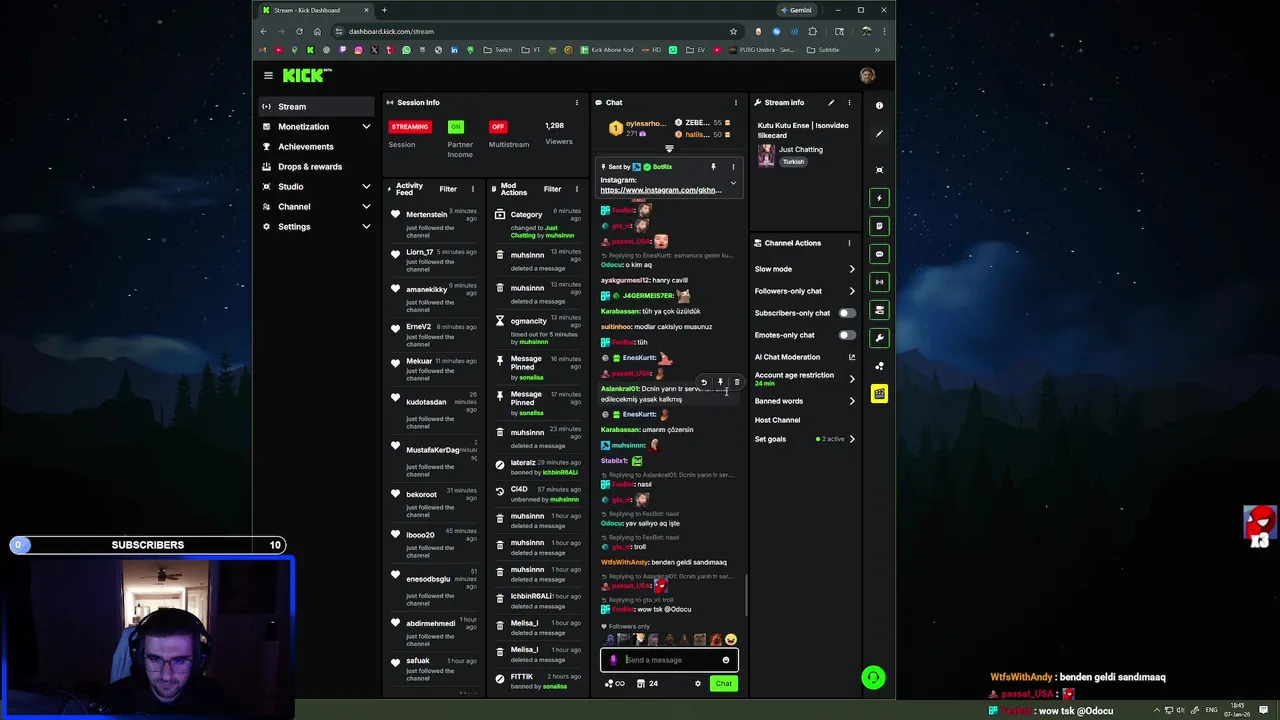1280x720 pixels.
Task: Open pinned message three-dot options
Action: [733, 167]
